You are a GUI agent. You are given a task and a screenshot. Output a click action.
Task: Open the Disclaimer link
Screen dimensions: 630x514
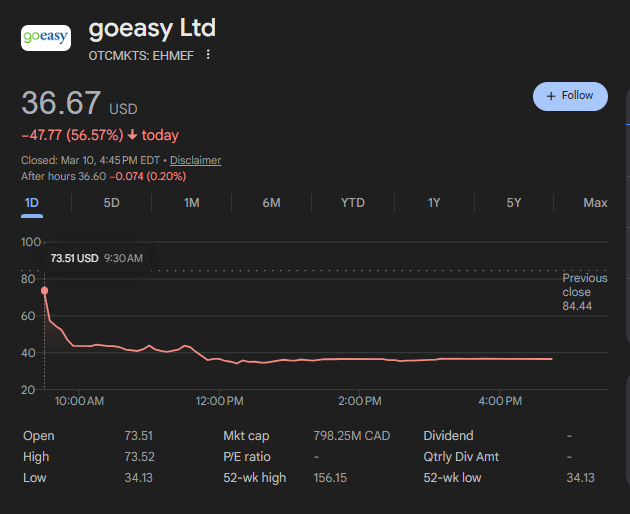[195, 160]
